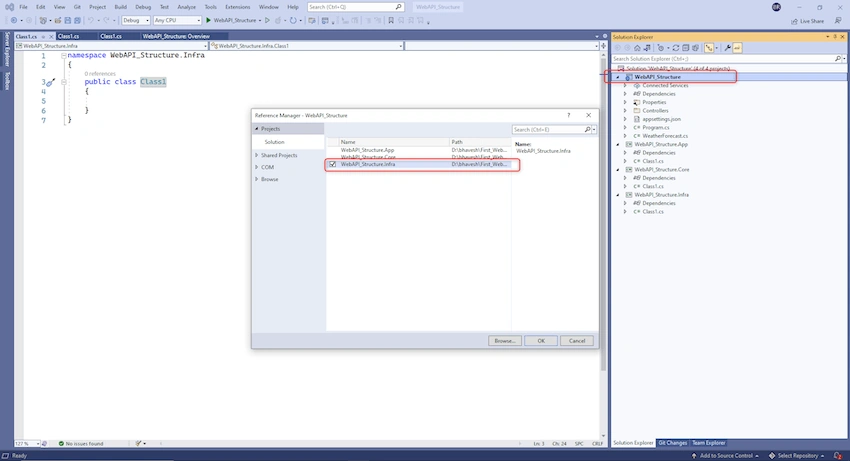
Task: Open the Analyze menu
Action: (186, 7)
